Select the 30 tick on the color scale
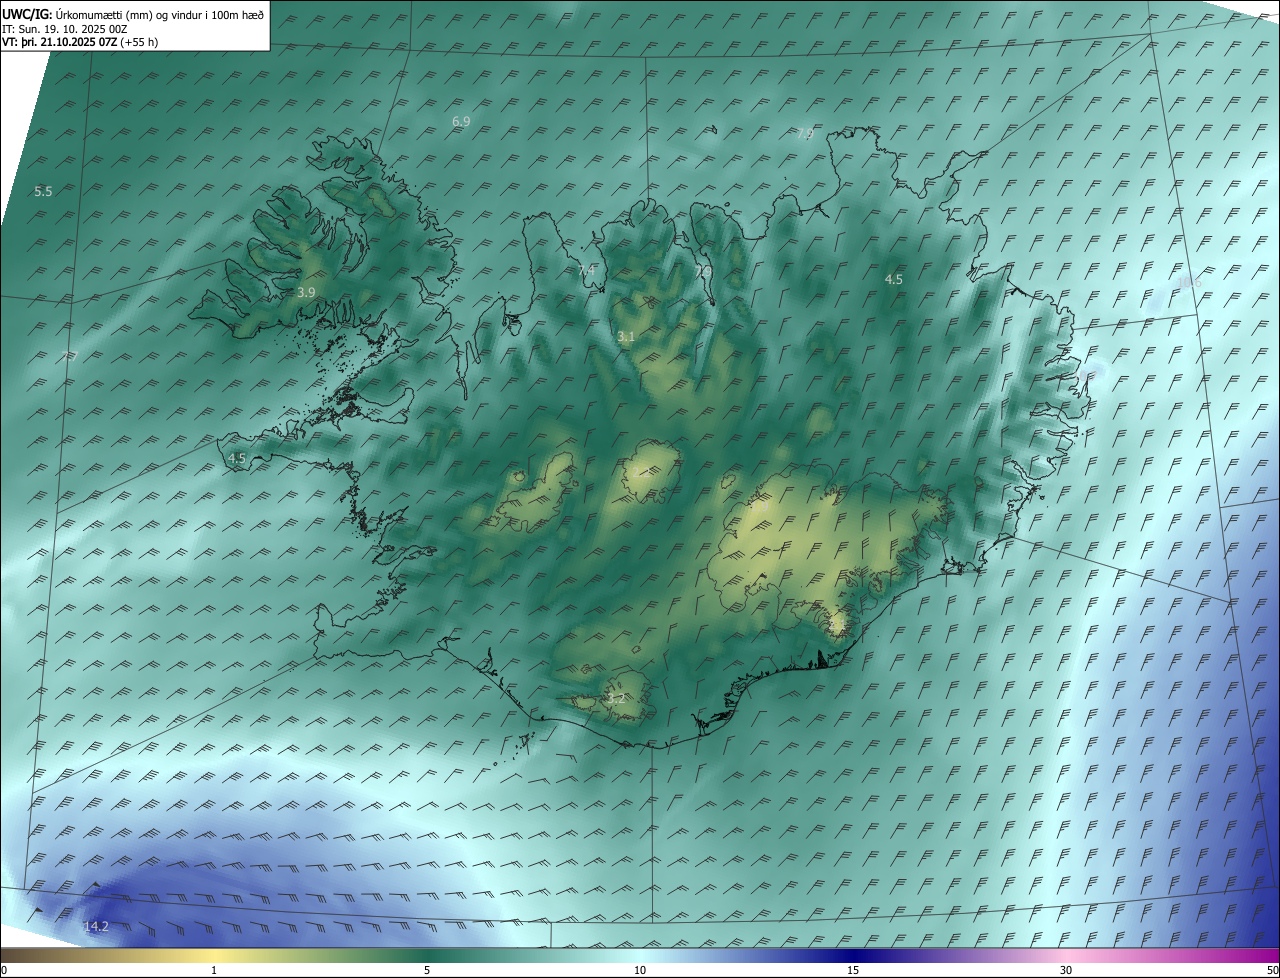The height and width of the screenshot is (978, 1280). [x=1066, y=970]
